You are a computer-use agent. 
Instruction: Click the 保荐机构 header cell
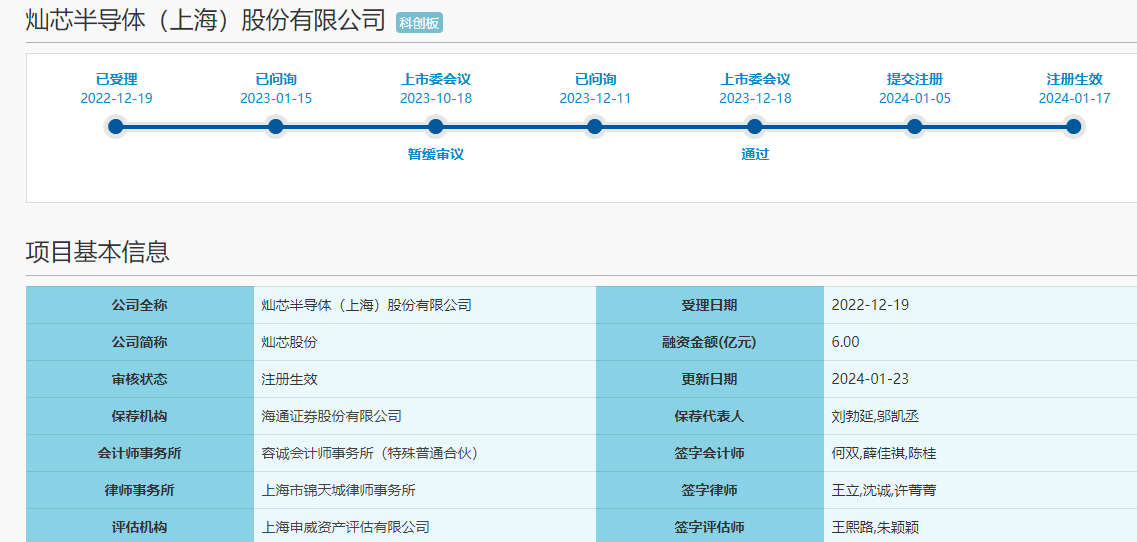pos(140,416)
